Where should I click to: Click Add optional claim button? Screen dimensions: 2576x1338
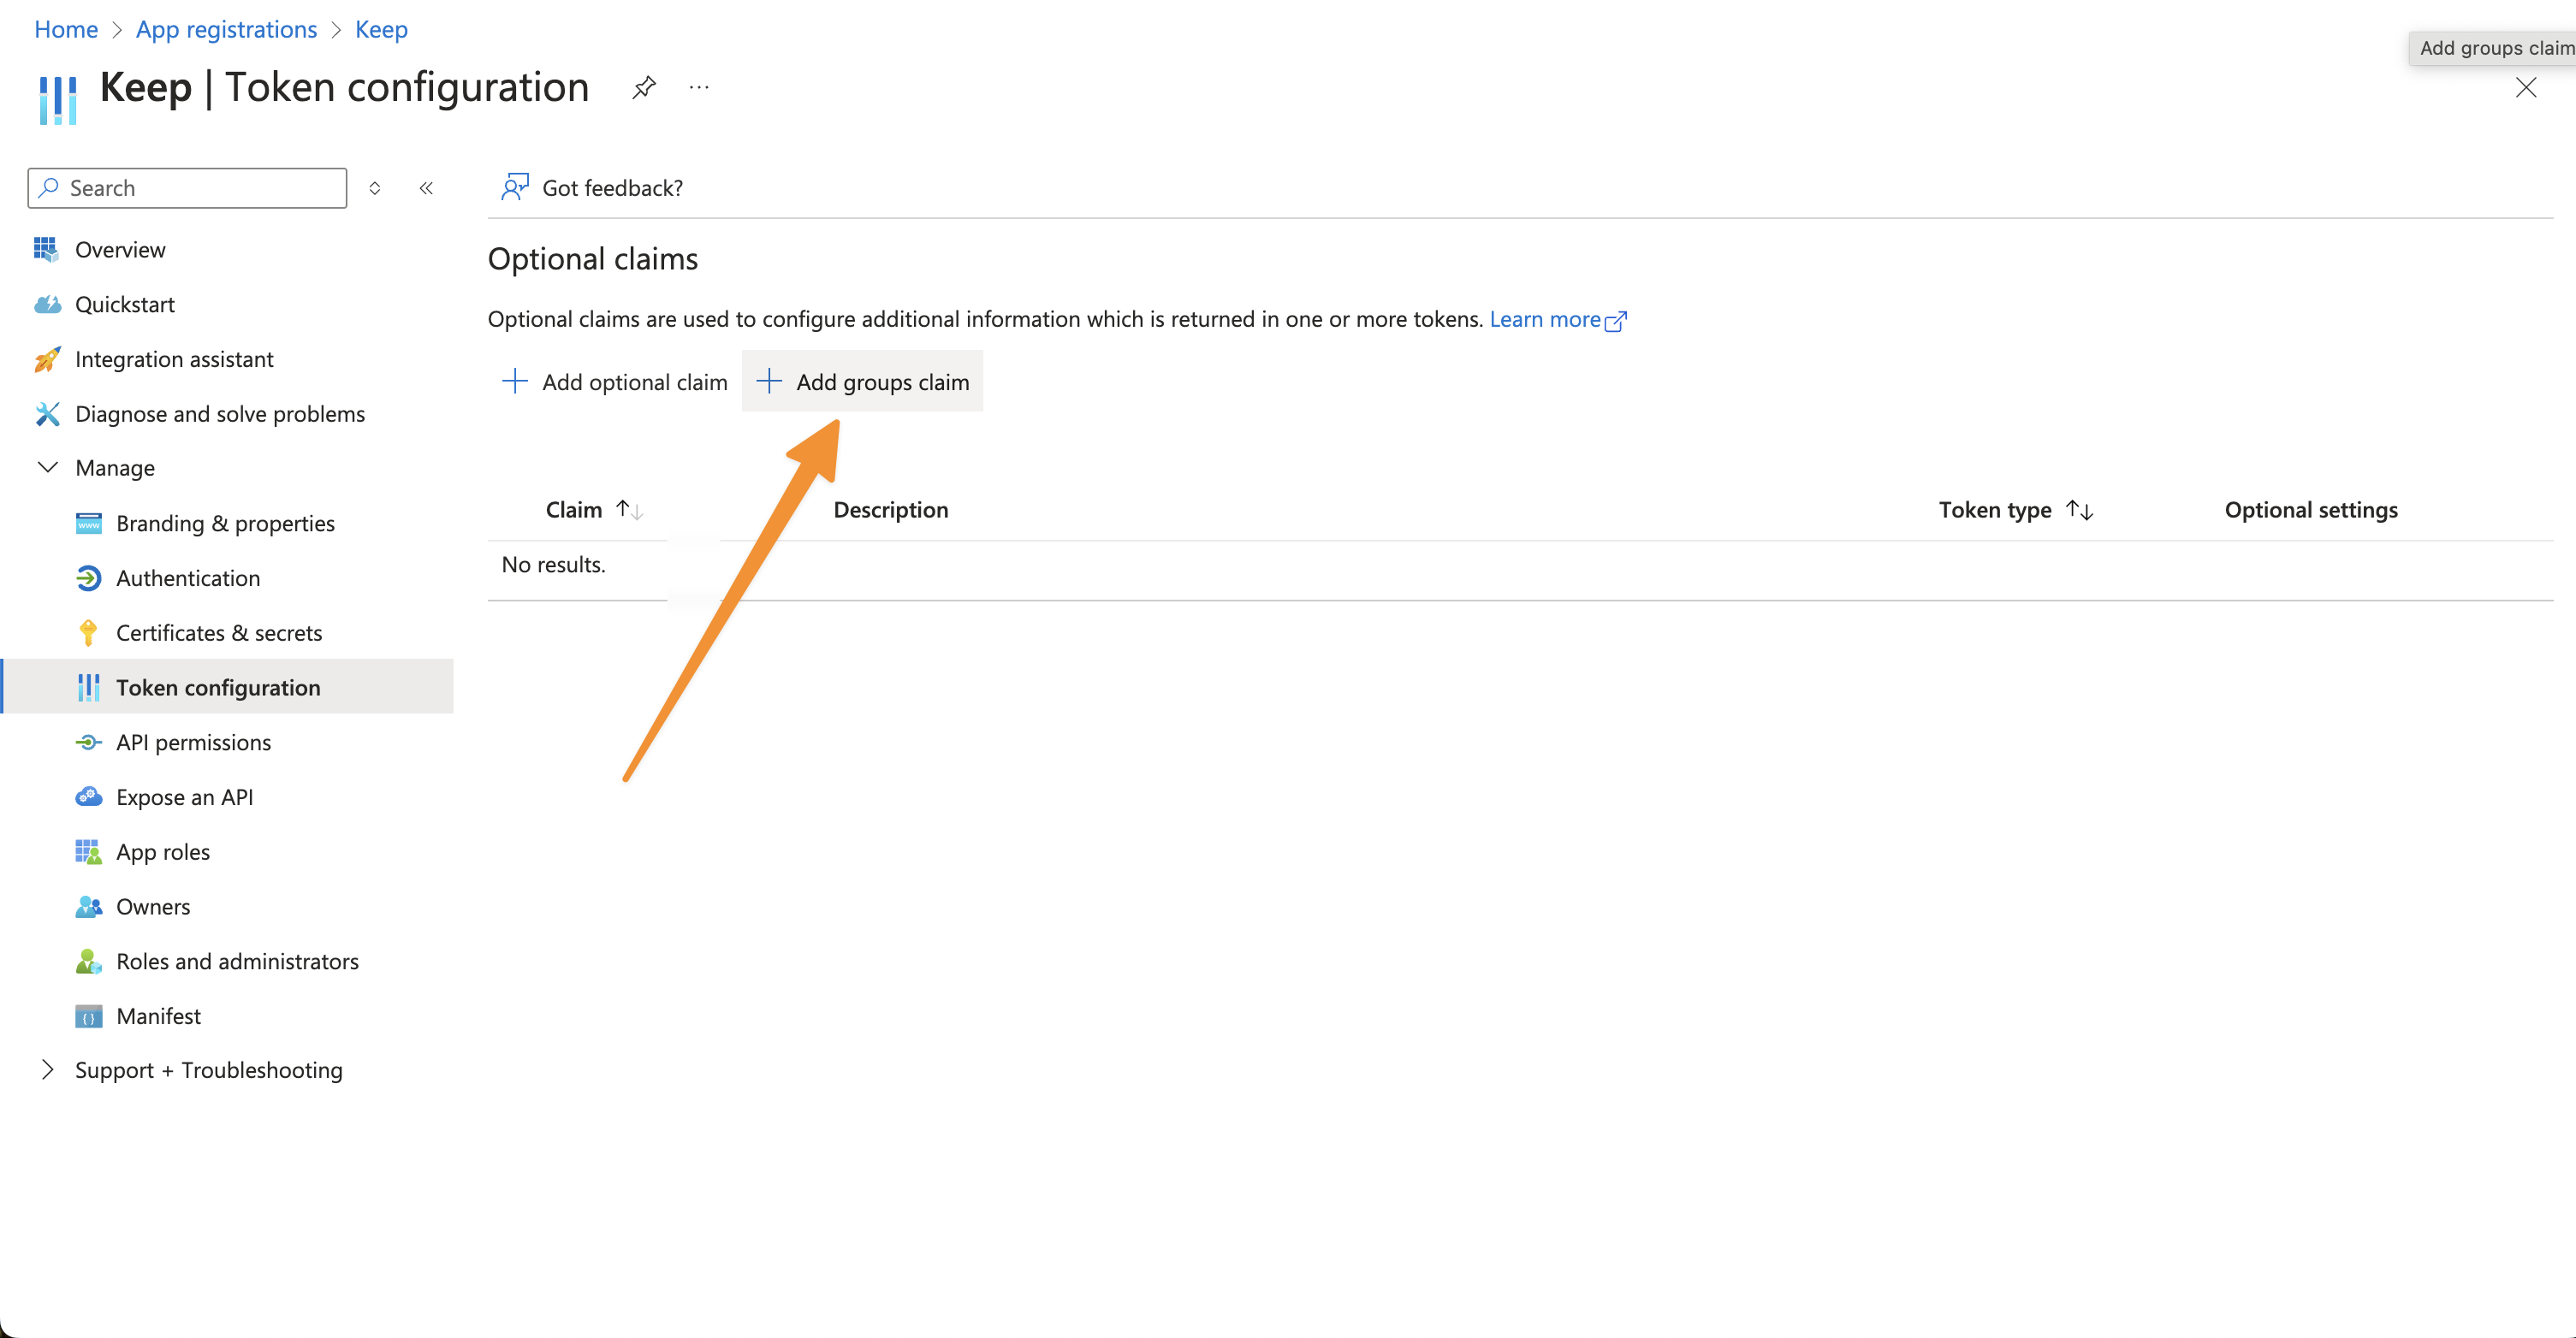tap(615, 381)
